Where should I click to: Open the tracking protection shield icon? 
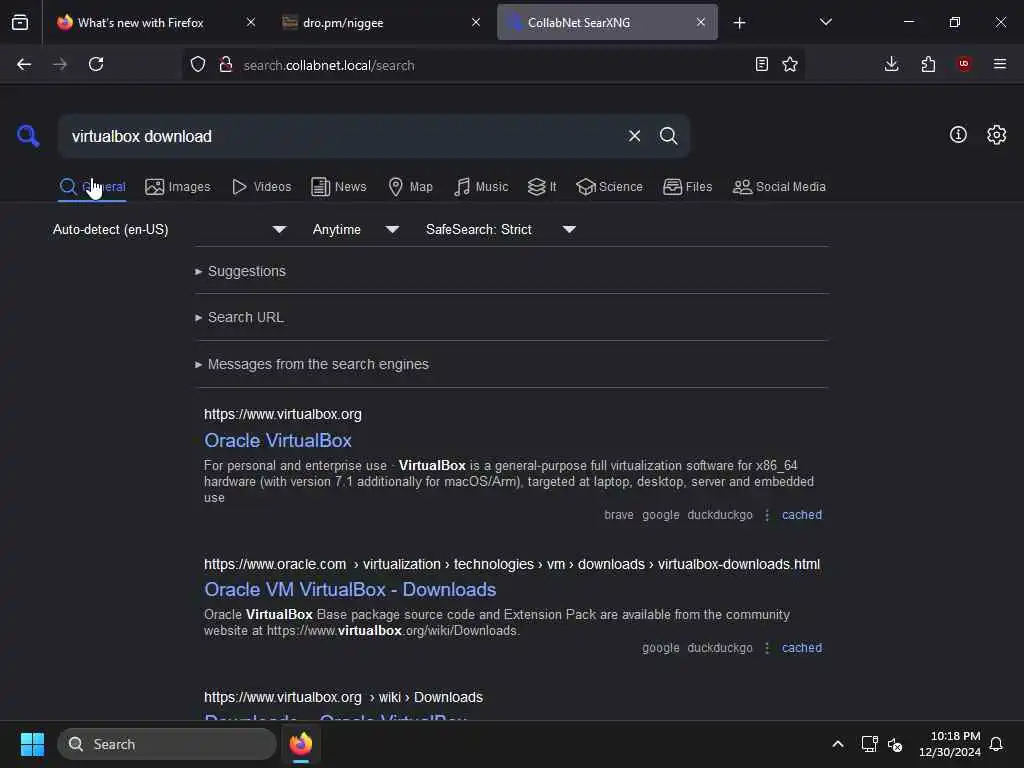point(198,64)
